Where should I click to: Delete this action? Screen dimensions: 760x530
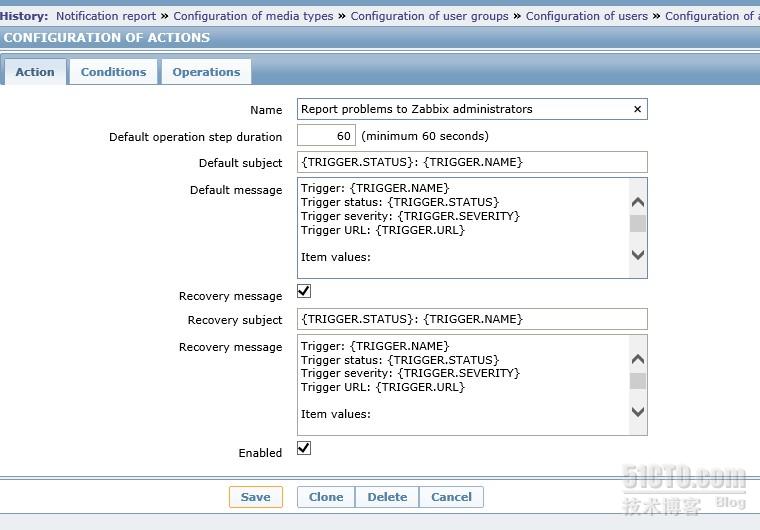(387, 497)
